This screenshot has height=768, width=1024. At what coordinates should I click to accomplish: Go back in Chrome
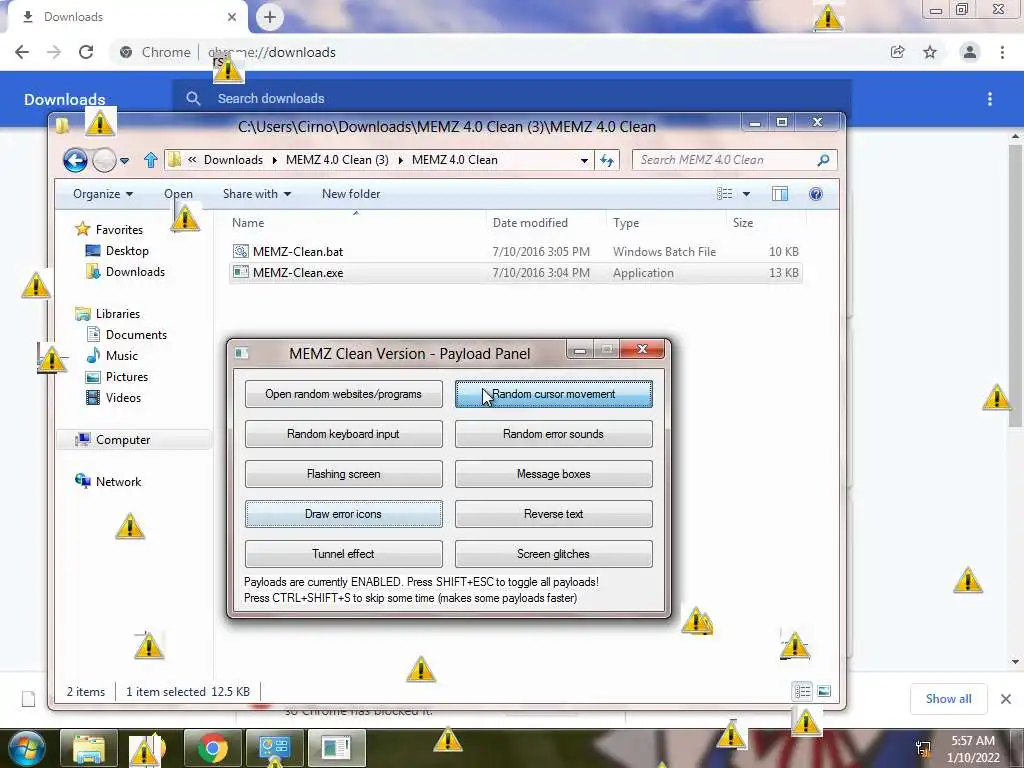(22, 52)
